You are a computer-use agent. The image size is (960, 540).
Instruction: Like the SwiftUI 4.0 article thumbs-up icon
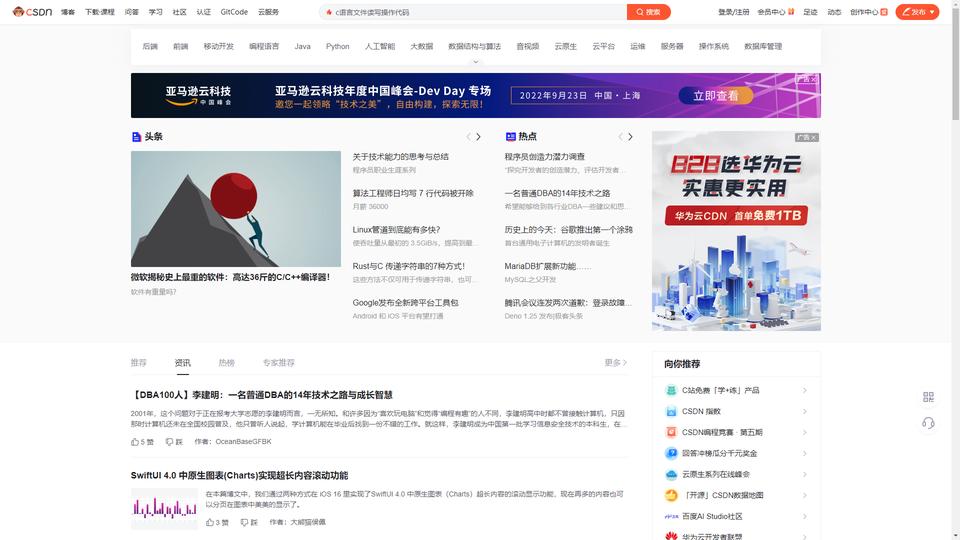coord(210,522)
